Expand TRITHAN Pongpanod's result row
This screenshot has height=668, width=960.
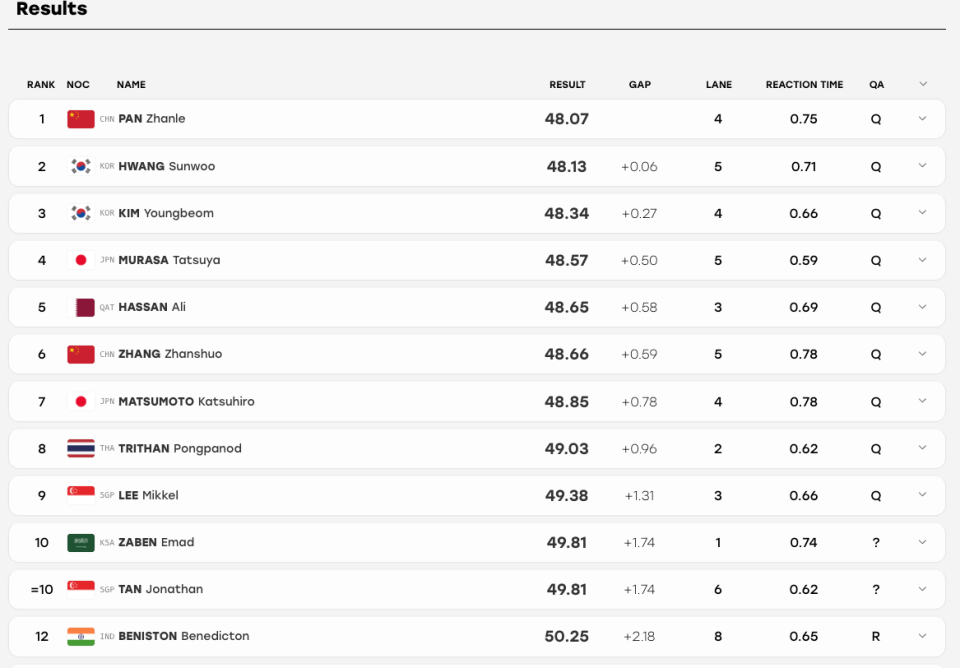tap(923, 448)
